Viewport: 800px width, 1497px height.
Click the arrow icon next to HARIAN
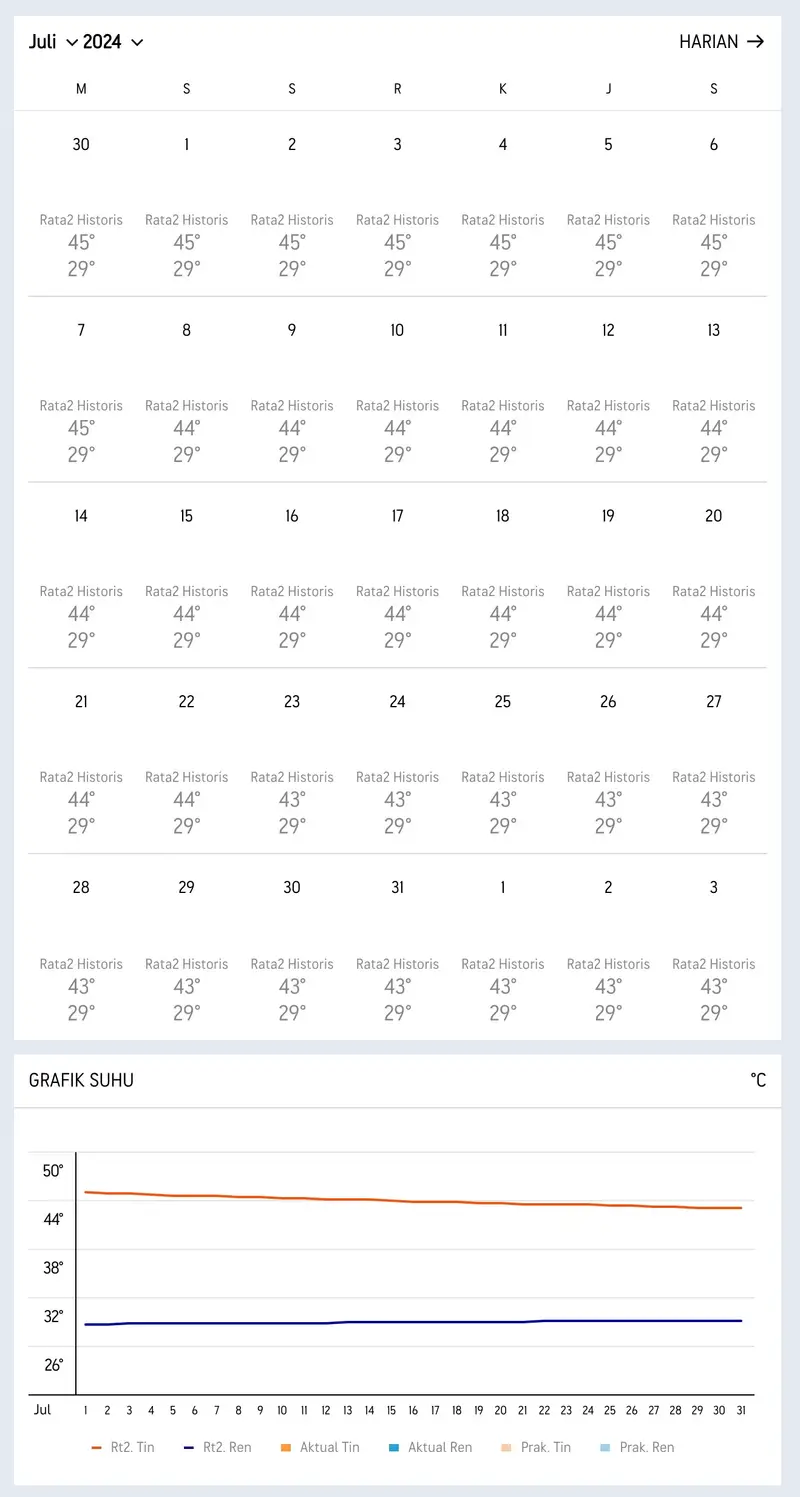coord(756,42)
